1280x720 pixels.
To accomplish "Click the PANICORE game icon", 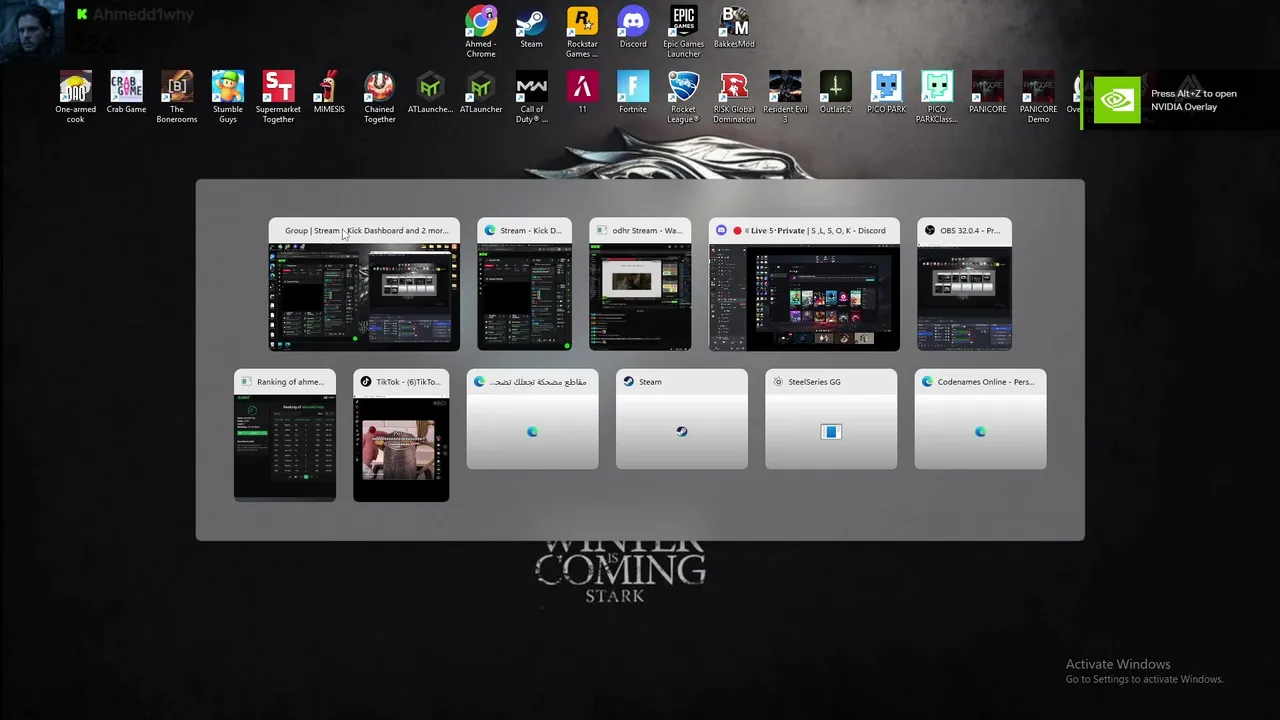I will click(988, 92).
